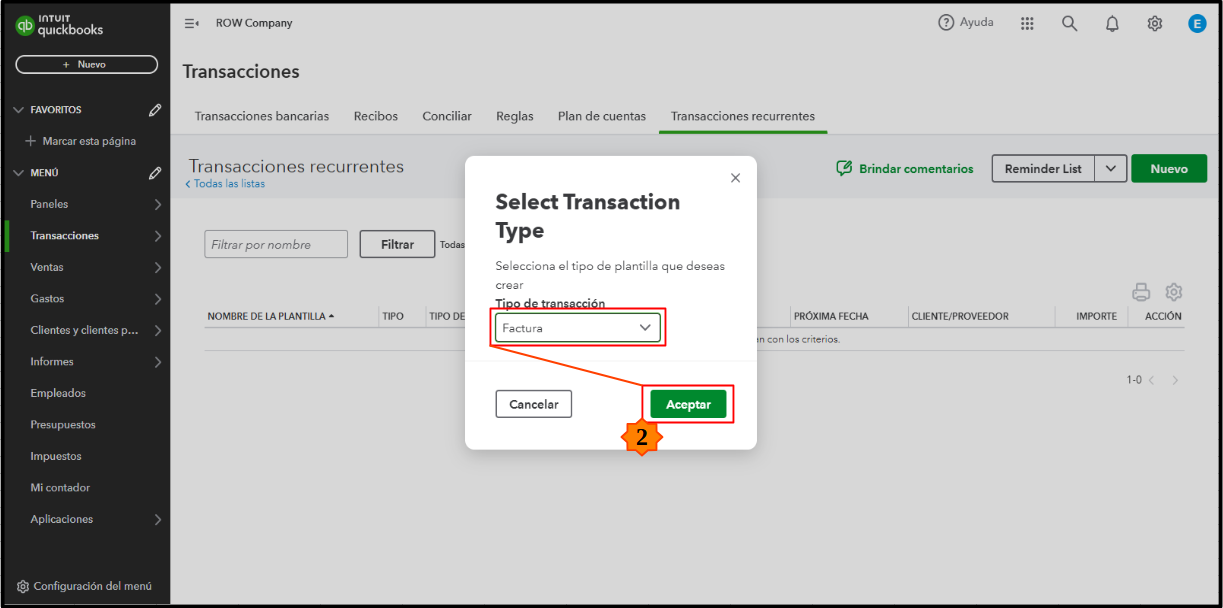The width and height of the screenshot is (1223, 608).
Task: Click the Próxima fecha column header
Action: (831, 316)
